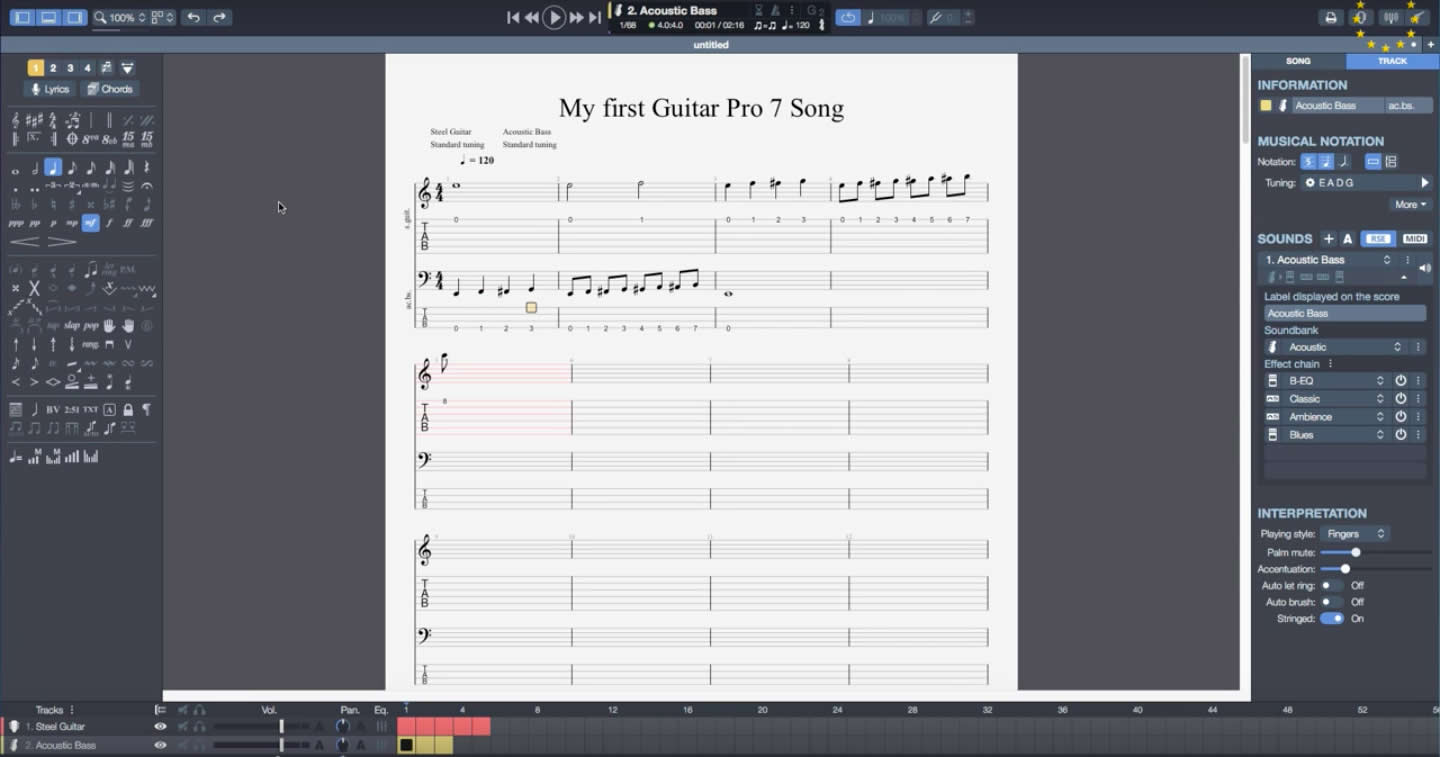Select voice 2 tab in palette
This screenshot has width=1440, height=757.
53,68
